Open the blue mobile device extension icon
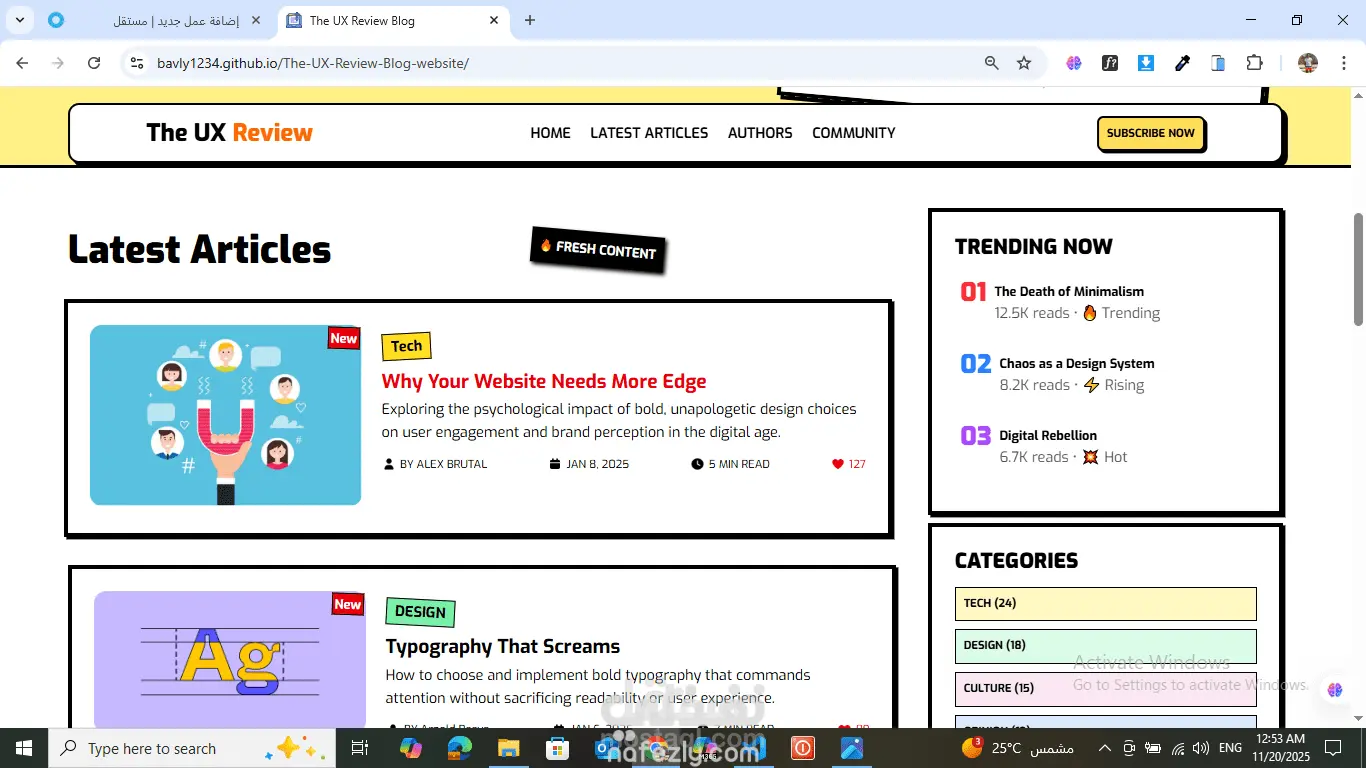This screenshot has height=768, width=1366. pos(1218,63)
